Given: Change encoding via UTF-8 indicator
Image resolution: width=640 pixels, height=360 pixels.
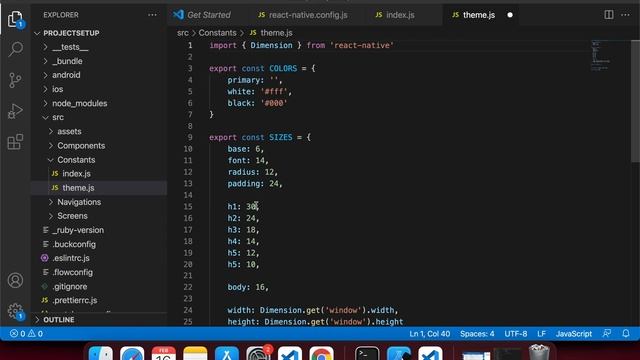Looking at the screenshot, I should coord(516,333).
